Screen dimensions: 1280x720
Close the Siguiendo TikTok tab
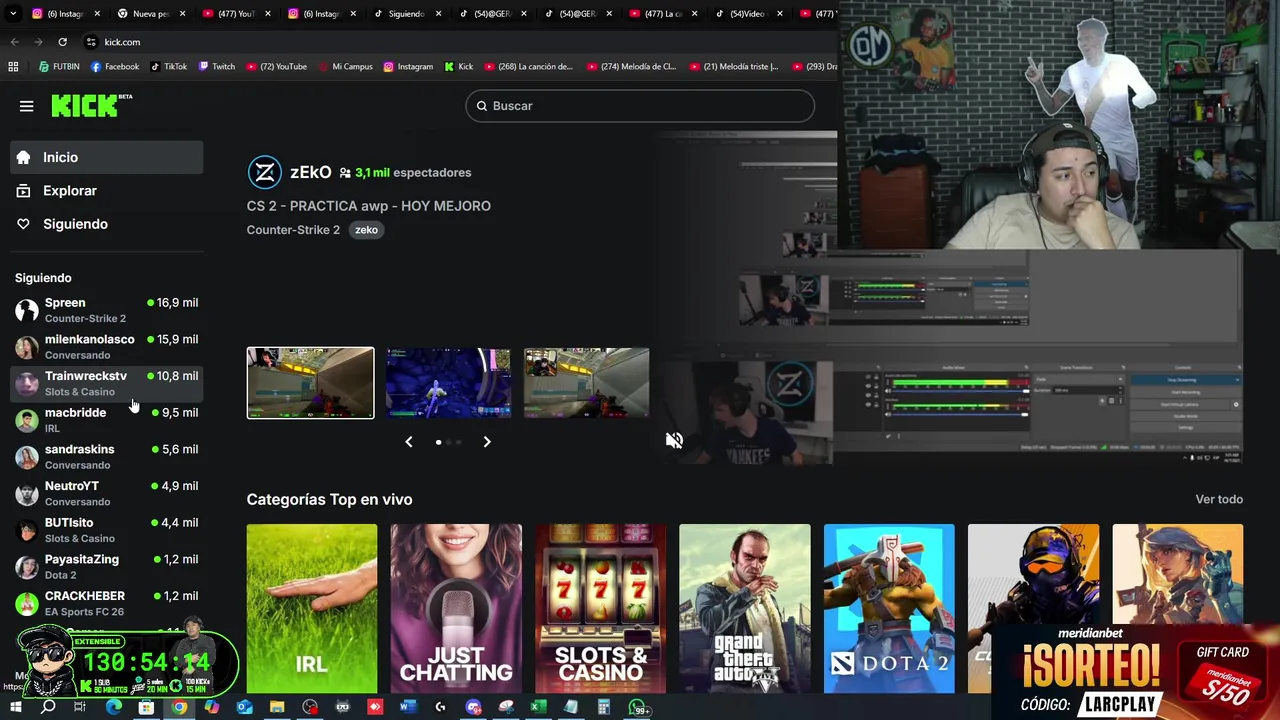[x=438, y=14]
